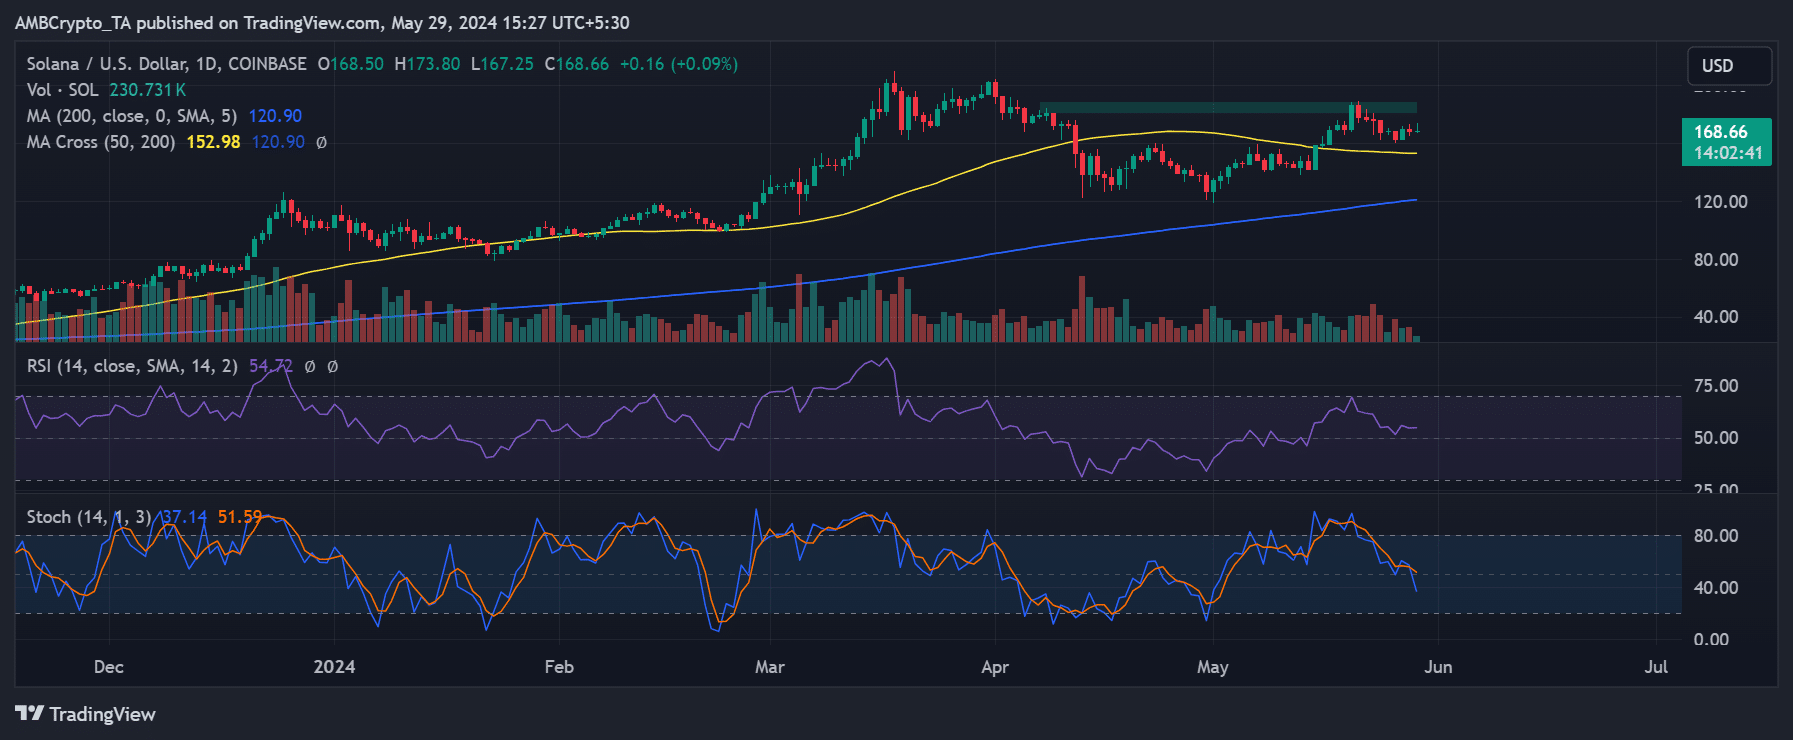Click the Vol · SOL indicator label
The width and height of the screenshot is (1793, 740).
tap(63, 90)
